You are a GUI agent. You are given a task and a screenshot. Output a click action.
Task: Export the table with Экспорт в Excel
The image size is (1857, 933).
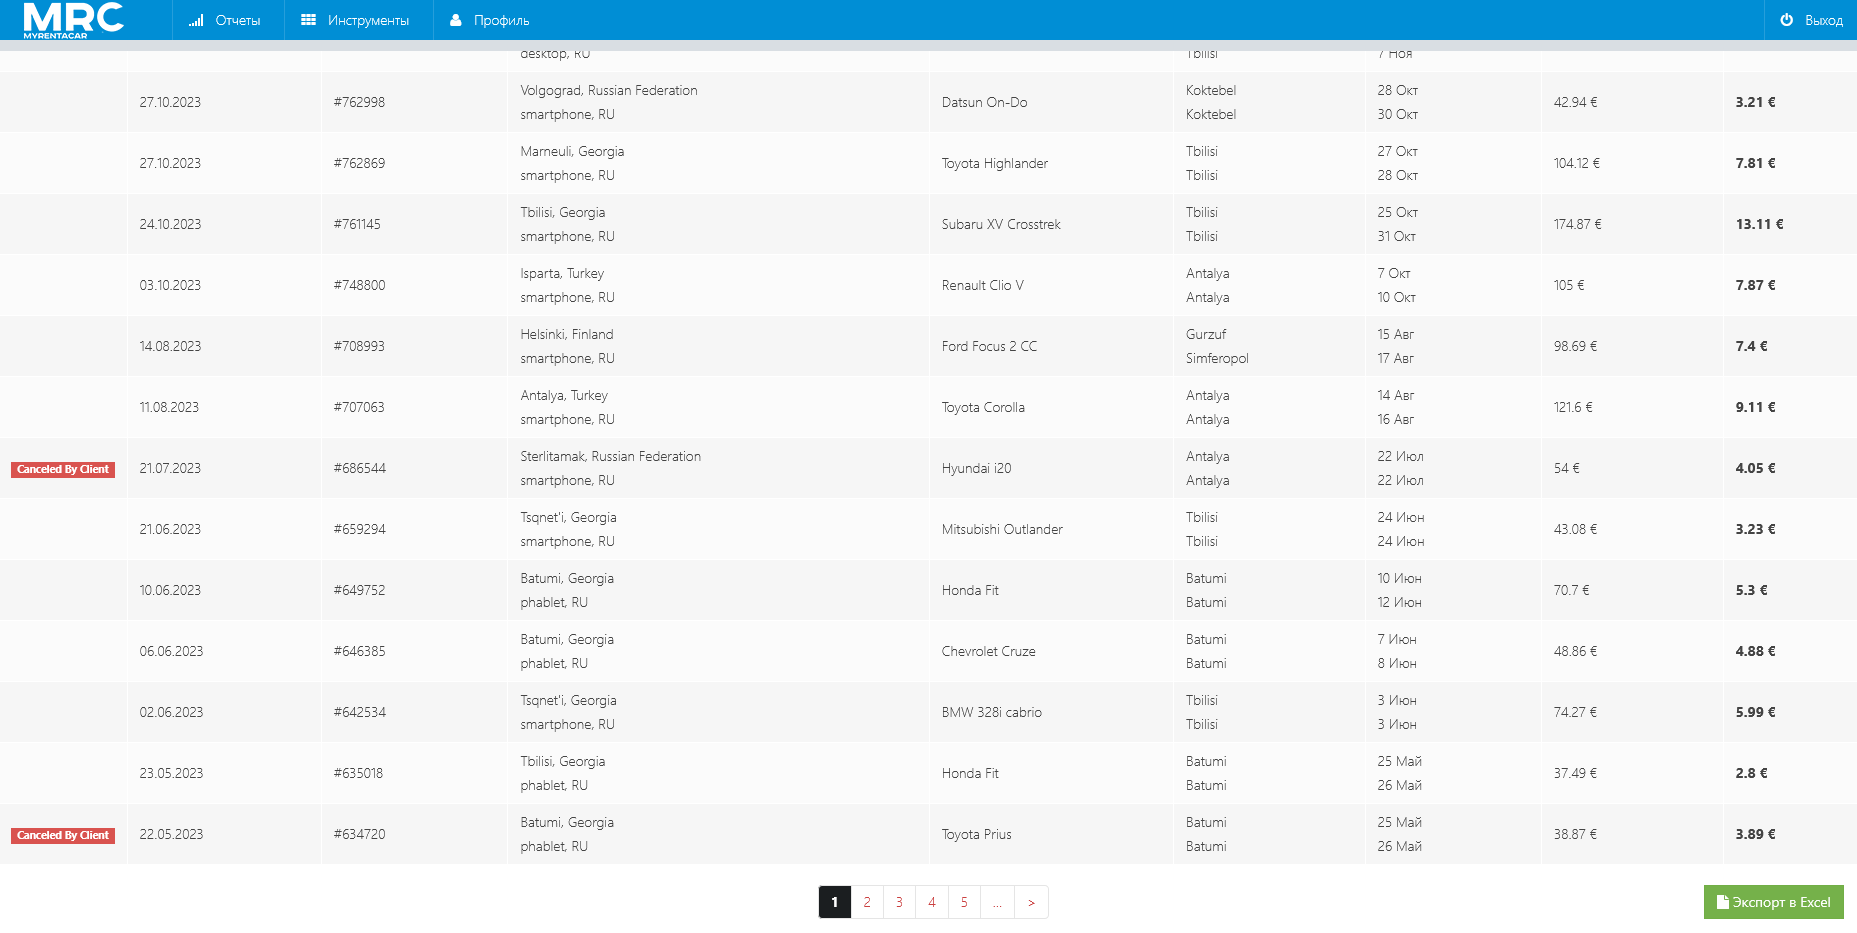point(1774,902)
